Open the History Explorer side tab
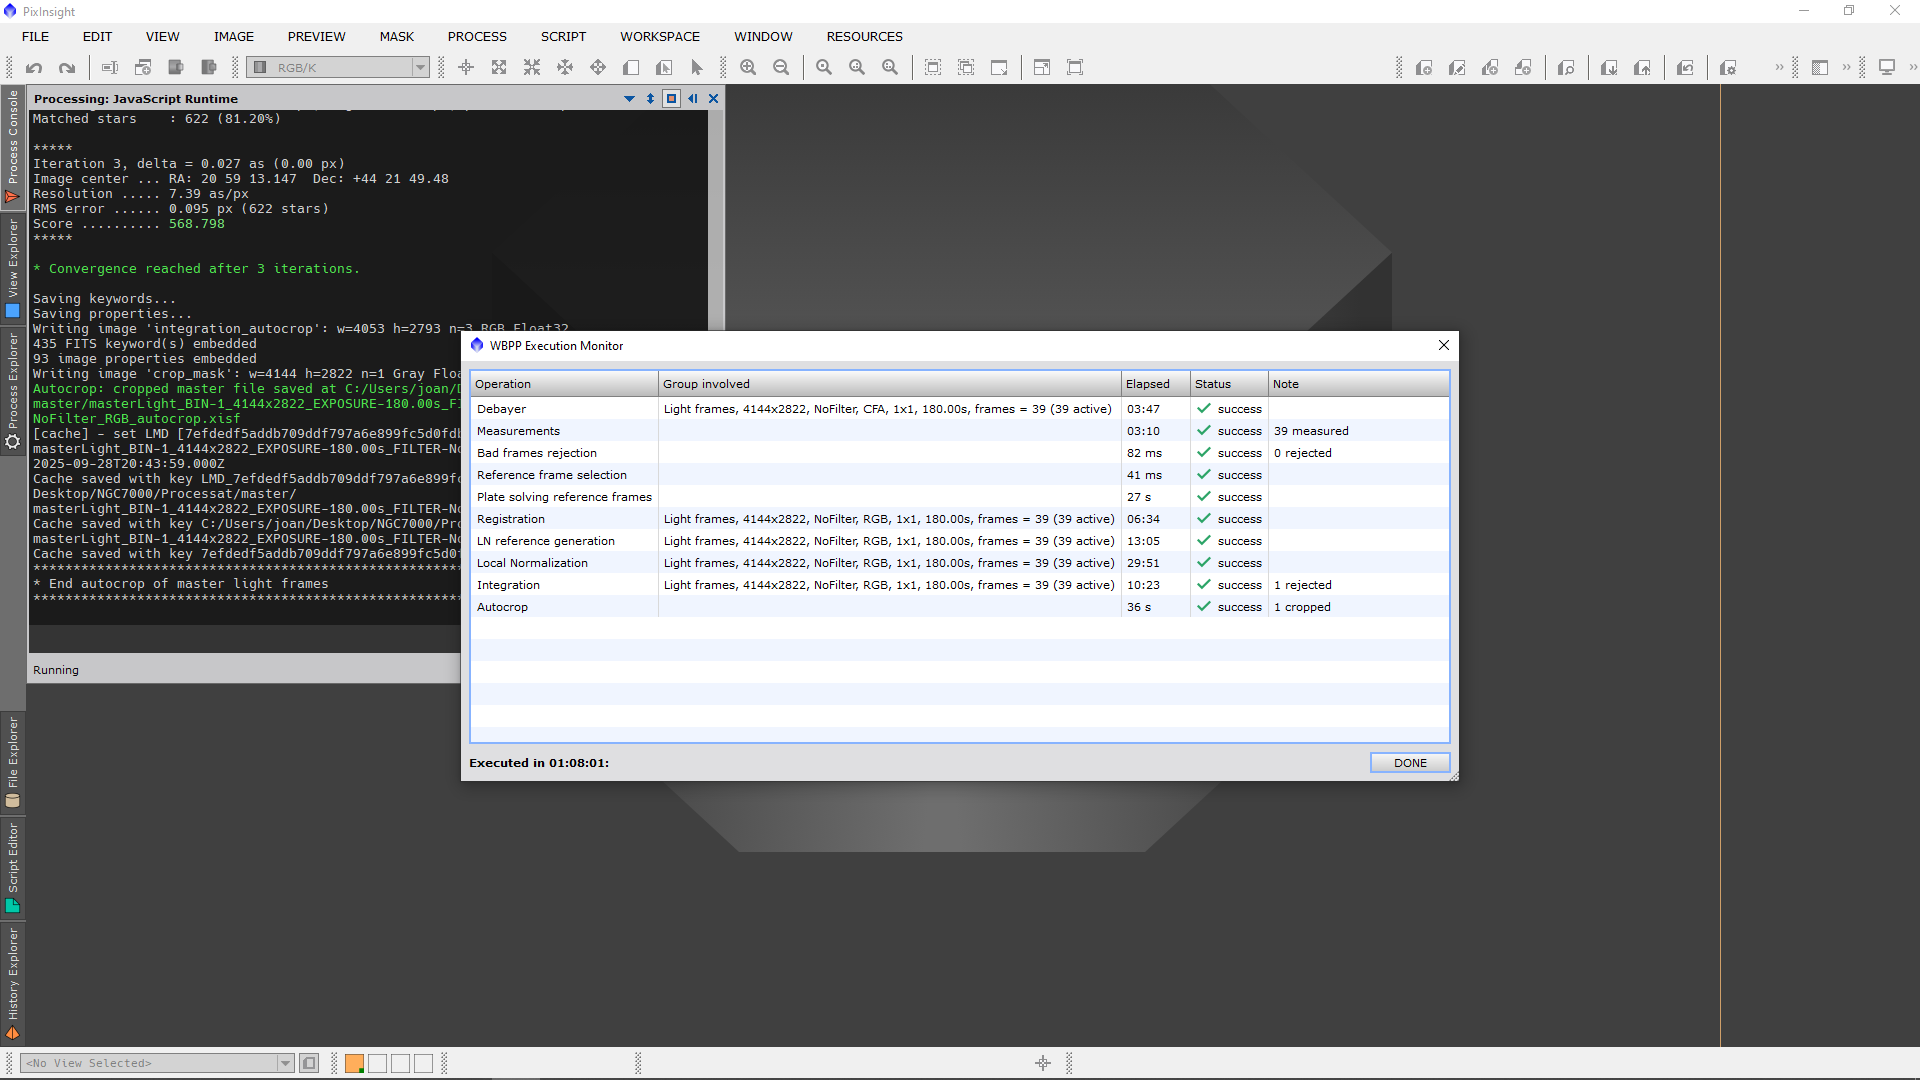Image resolution: width=1920 pixels, height=1080 pixels. 13,984
